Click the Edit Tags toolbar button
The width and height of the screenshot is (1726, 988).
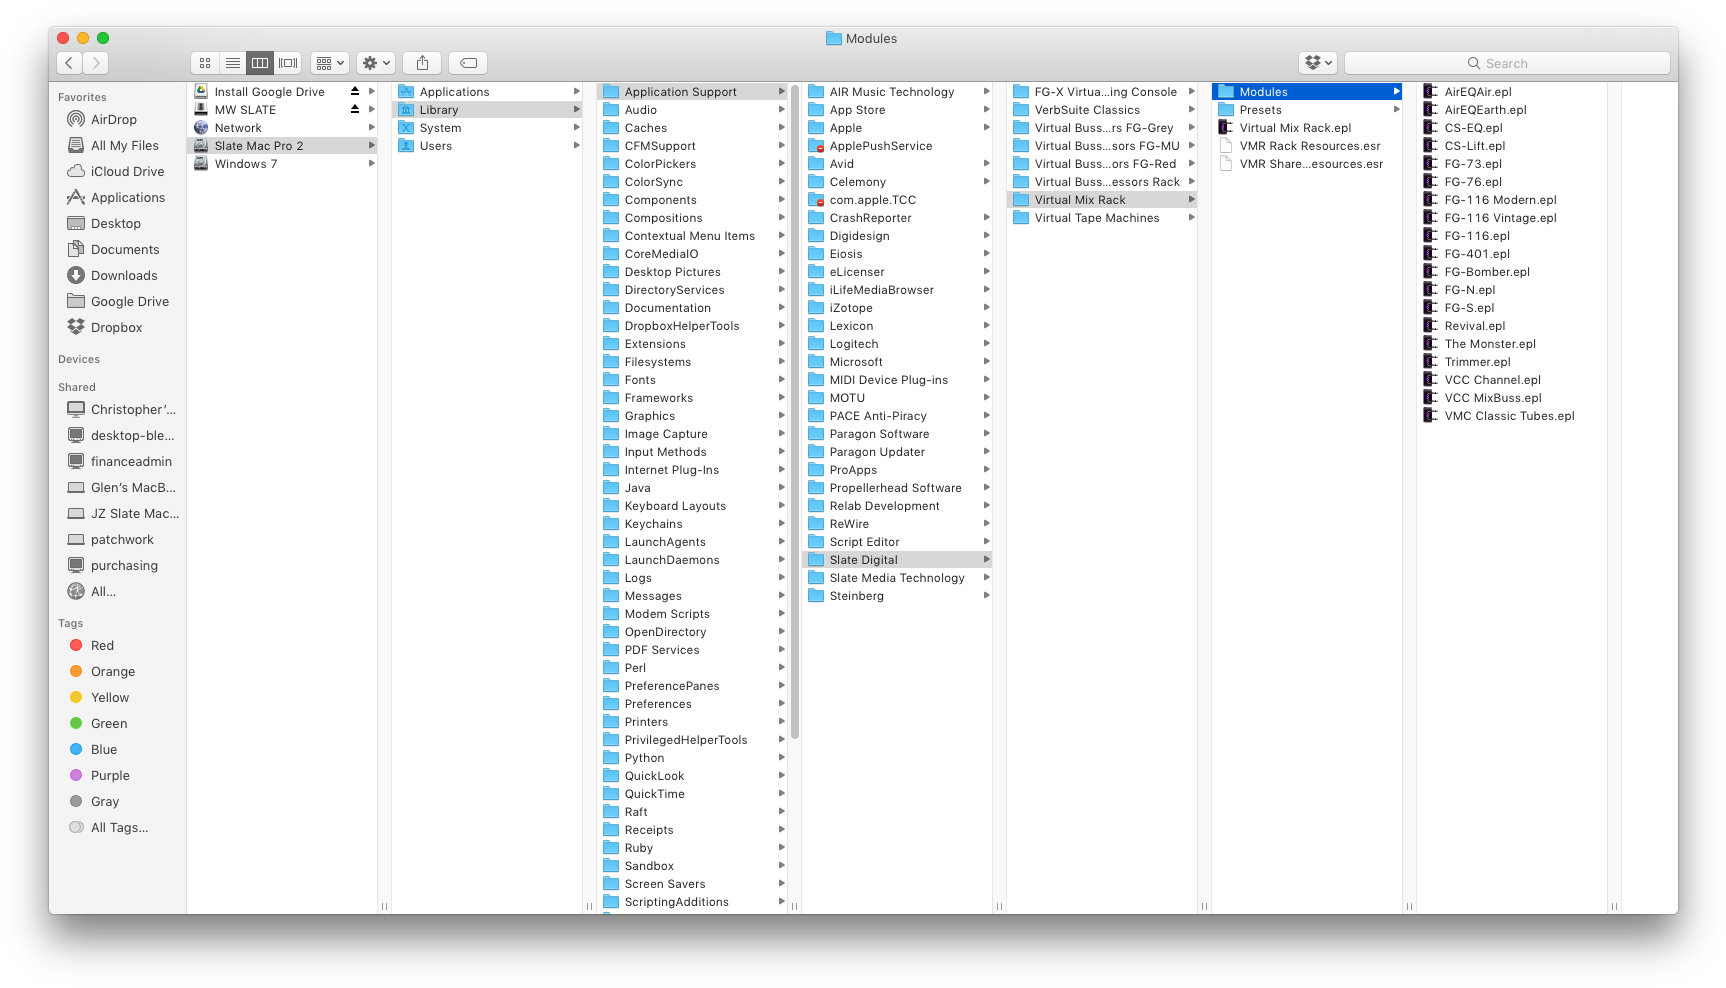coord(468,63)
